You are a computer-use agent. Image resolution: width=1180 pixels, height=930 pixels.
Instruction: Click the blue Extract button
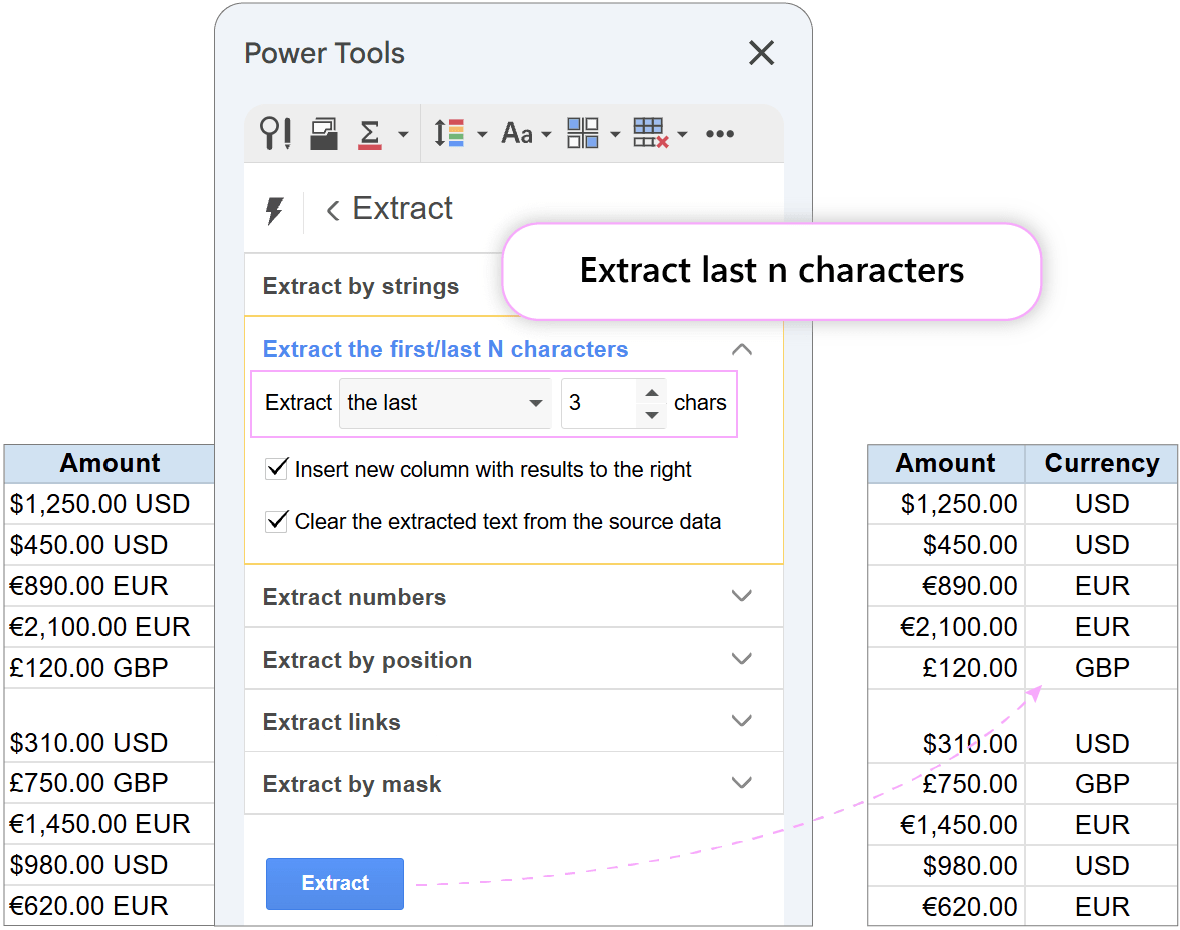click(335, 883)
